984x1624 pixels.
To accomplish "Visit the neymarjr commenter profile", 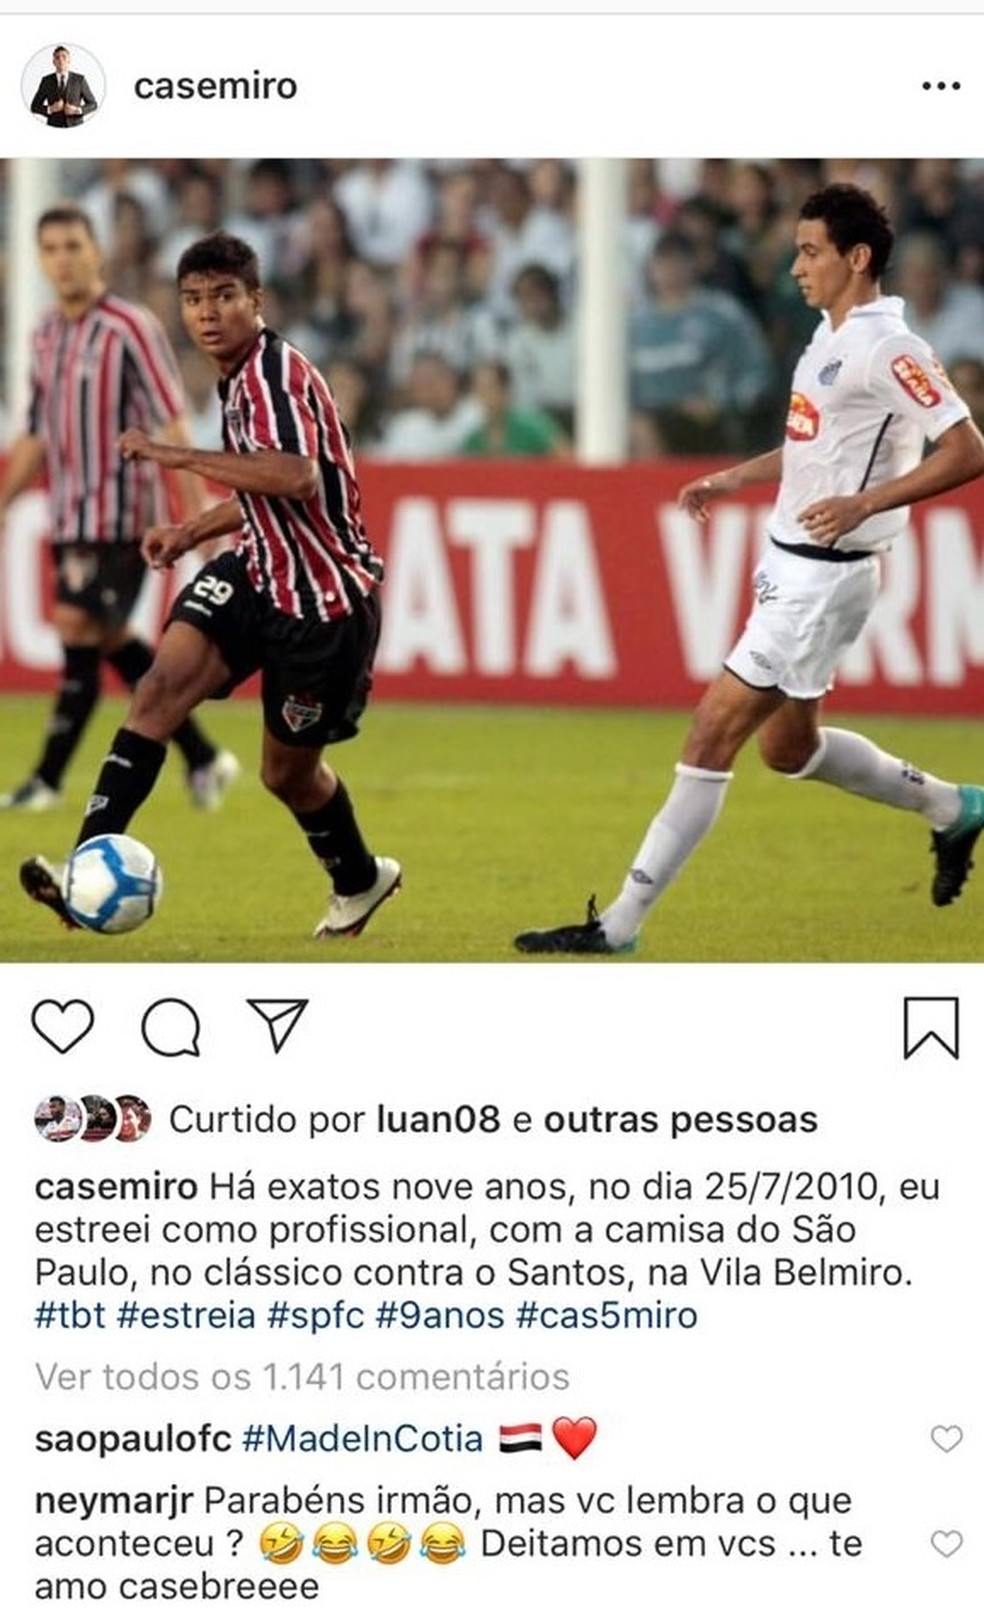I will coord(114,1501).
